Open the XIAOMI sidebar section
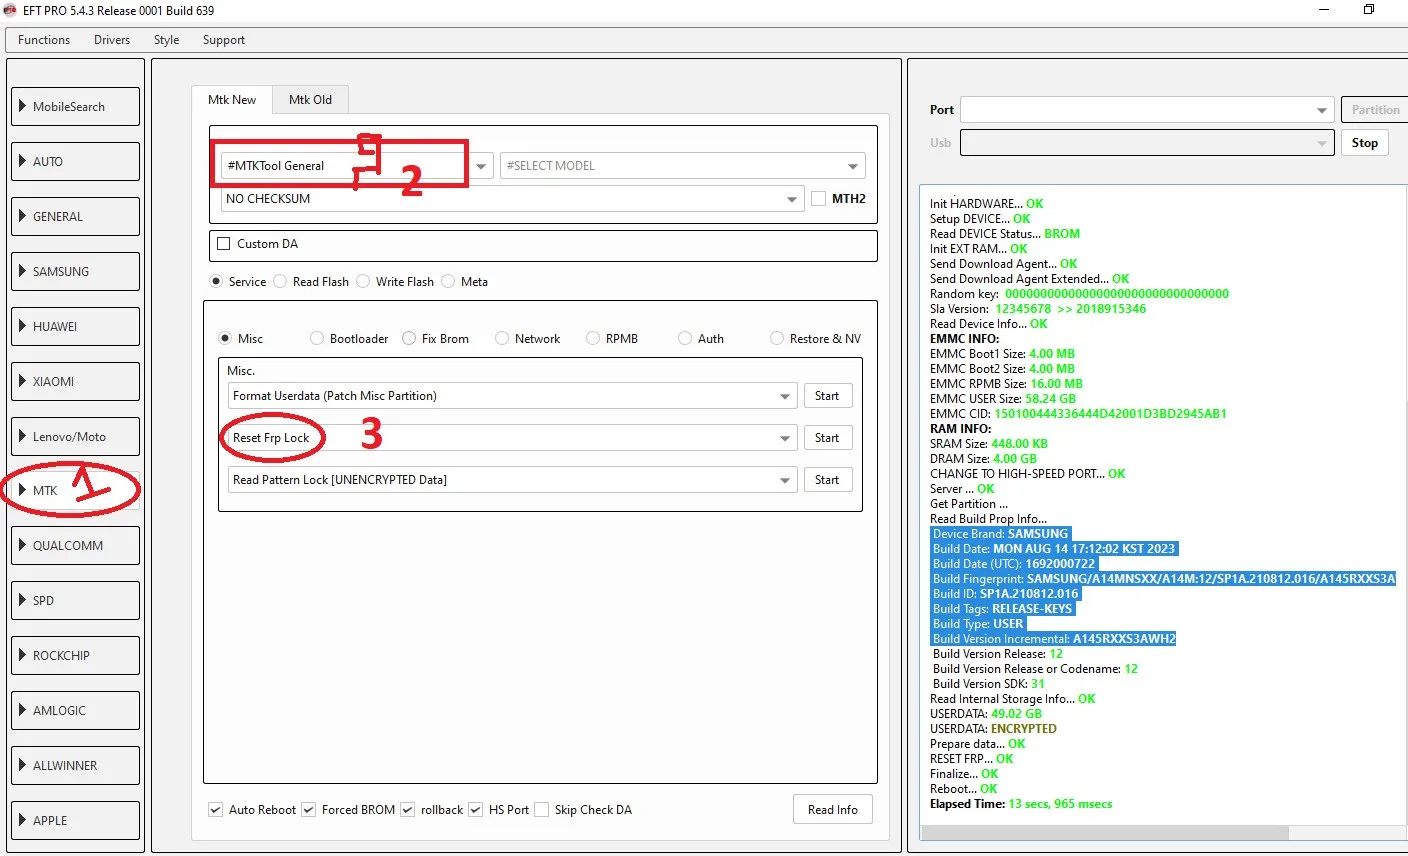 click(x=75, y=382)
